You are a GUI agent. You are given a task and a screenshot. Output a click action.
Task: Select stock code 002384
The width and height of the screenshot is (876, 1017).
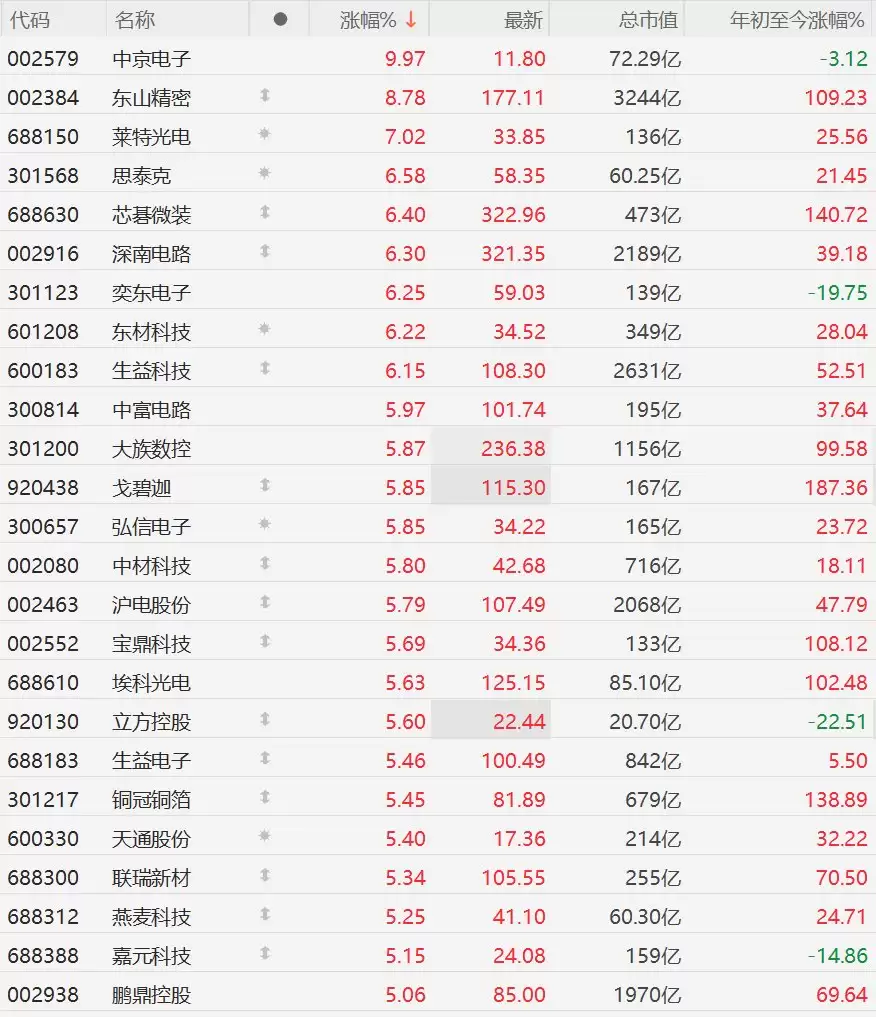[43, 98]
